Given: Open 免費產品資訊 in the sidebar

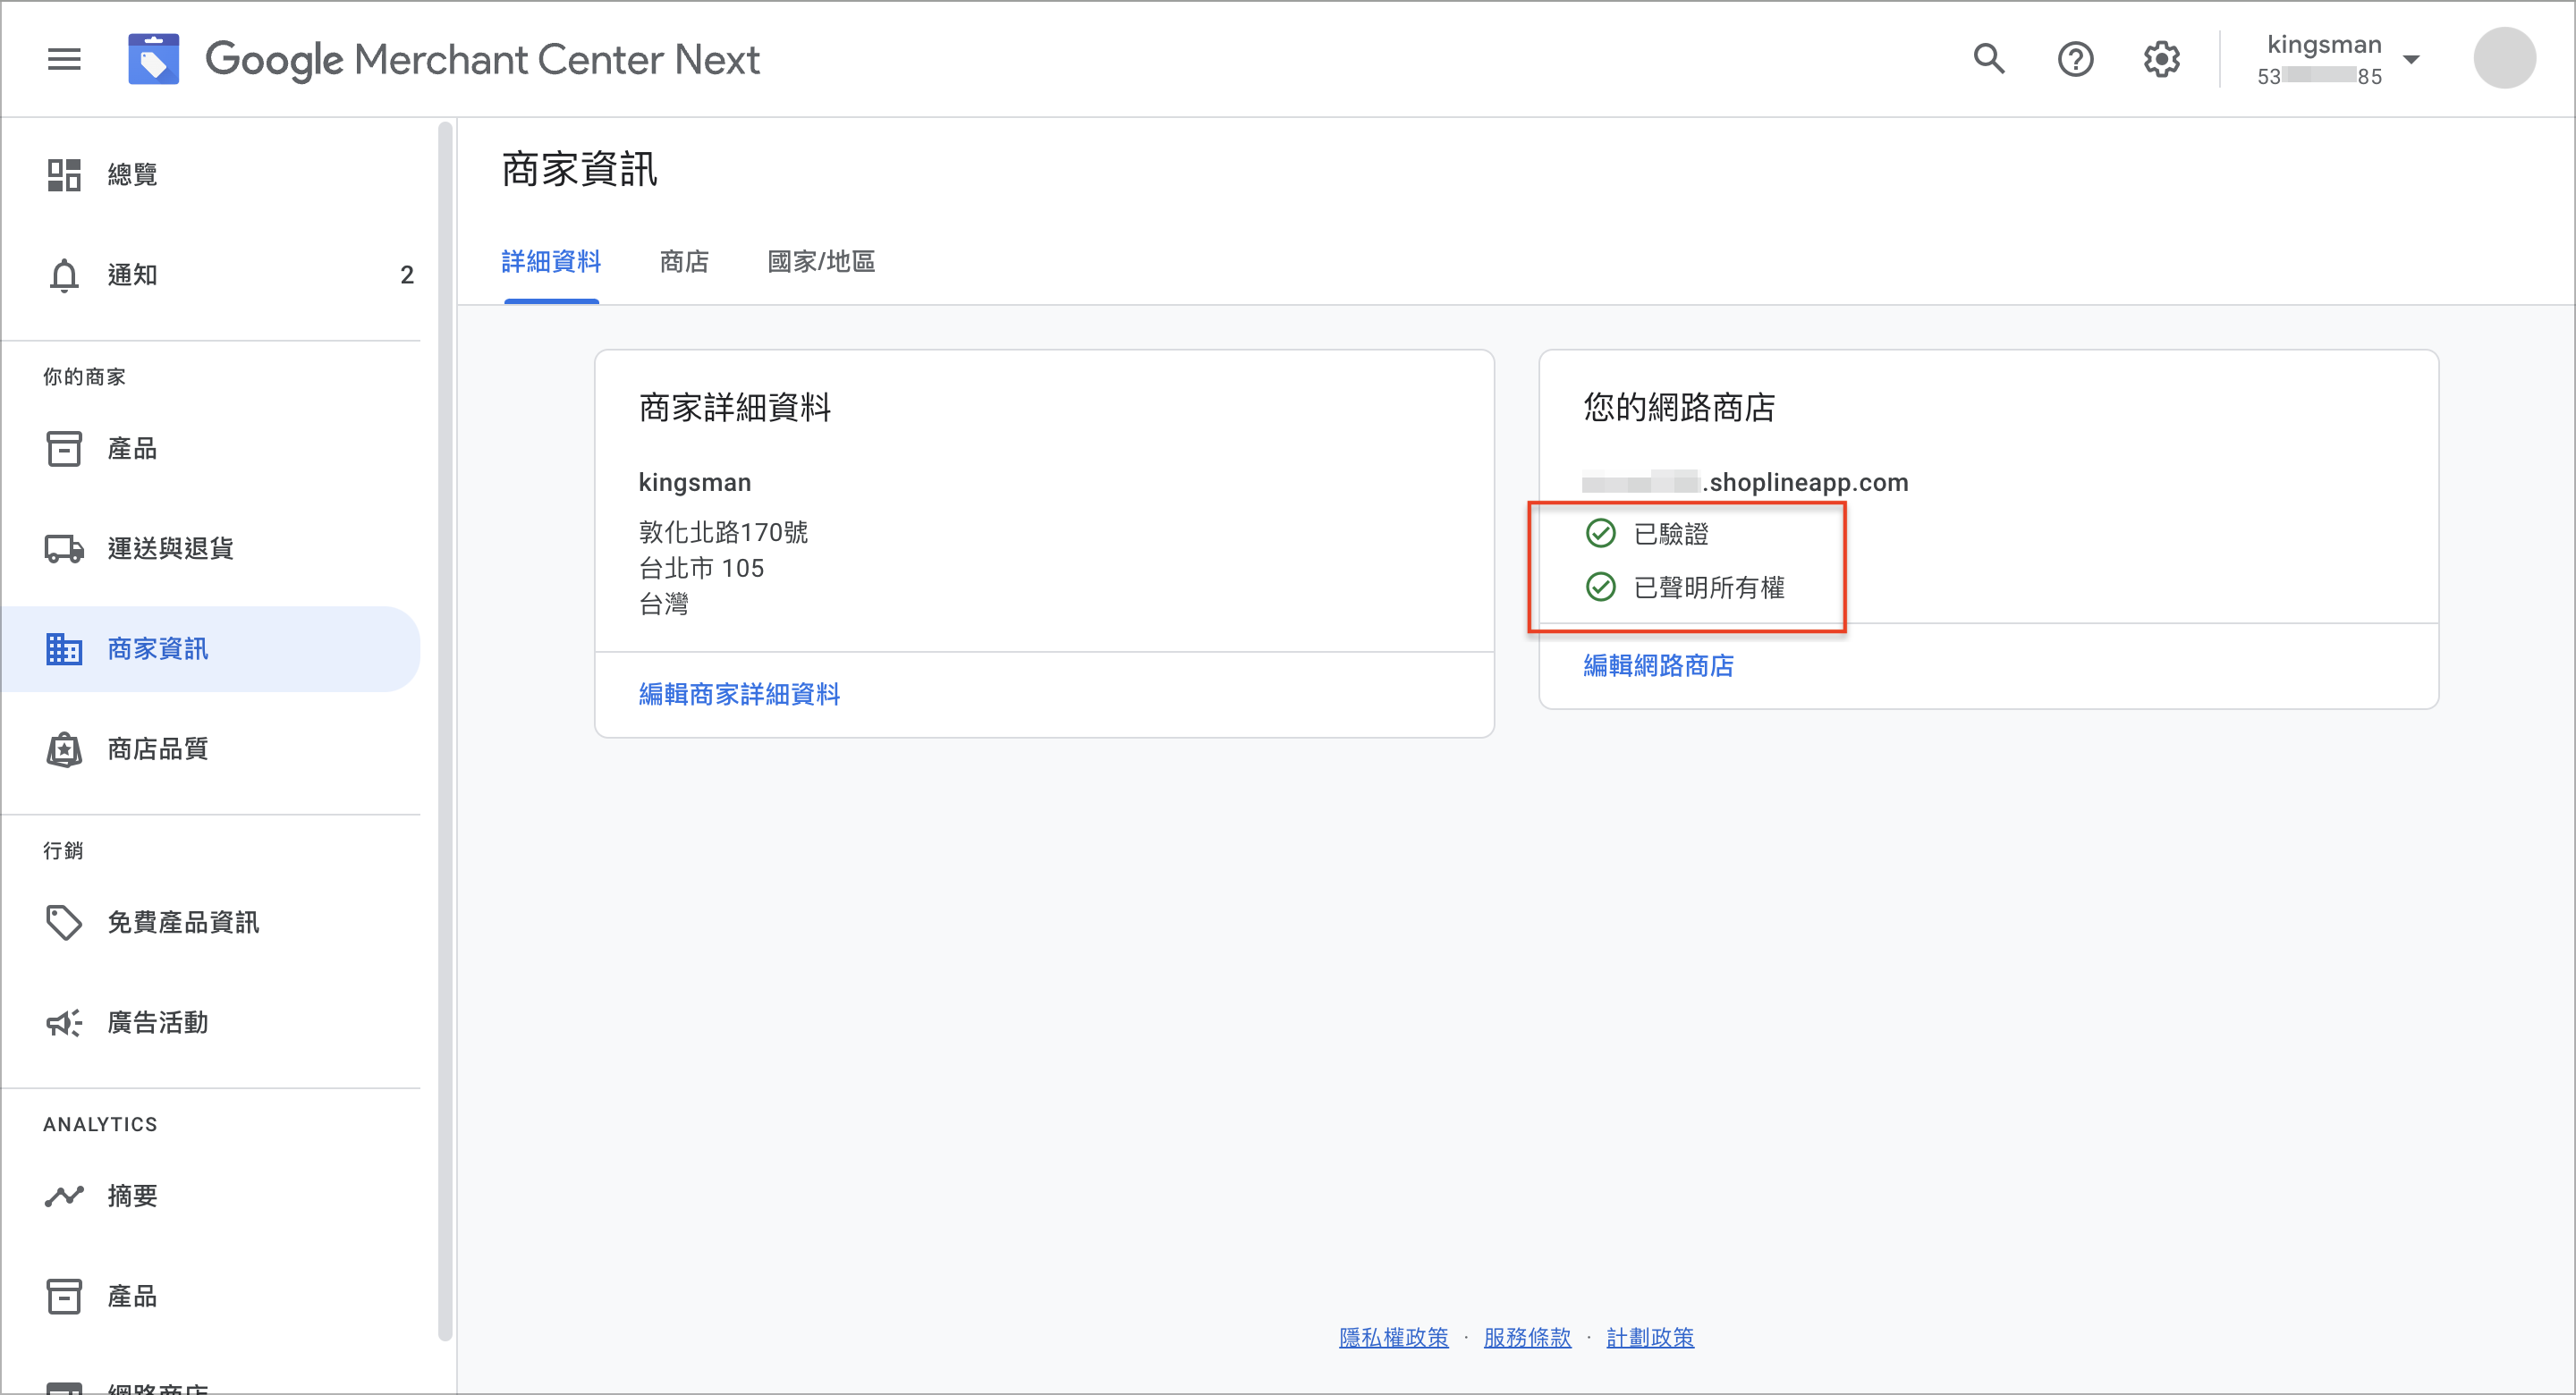Looking at the screenshot, I should (x=211, y=922).
